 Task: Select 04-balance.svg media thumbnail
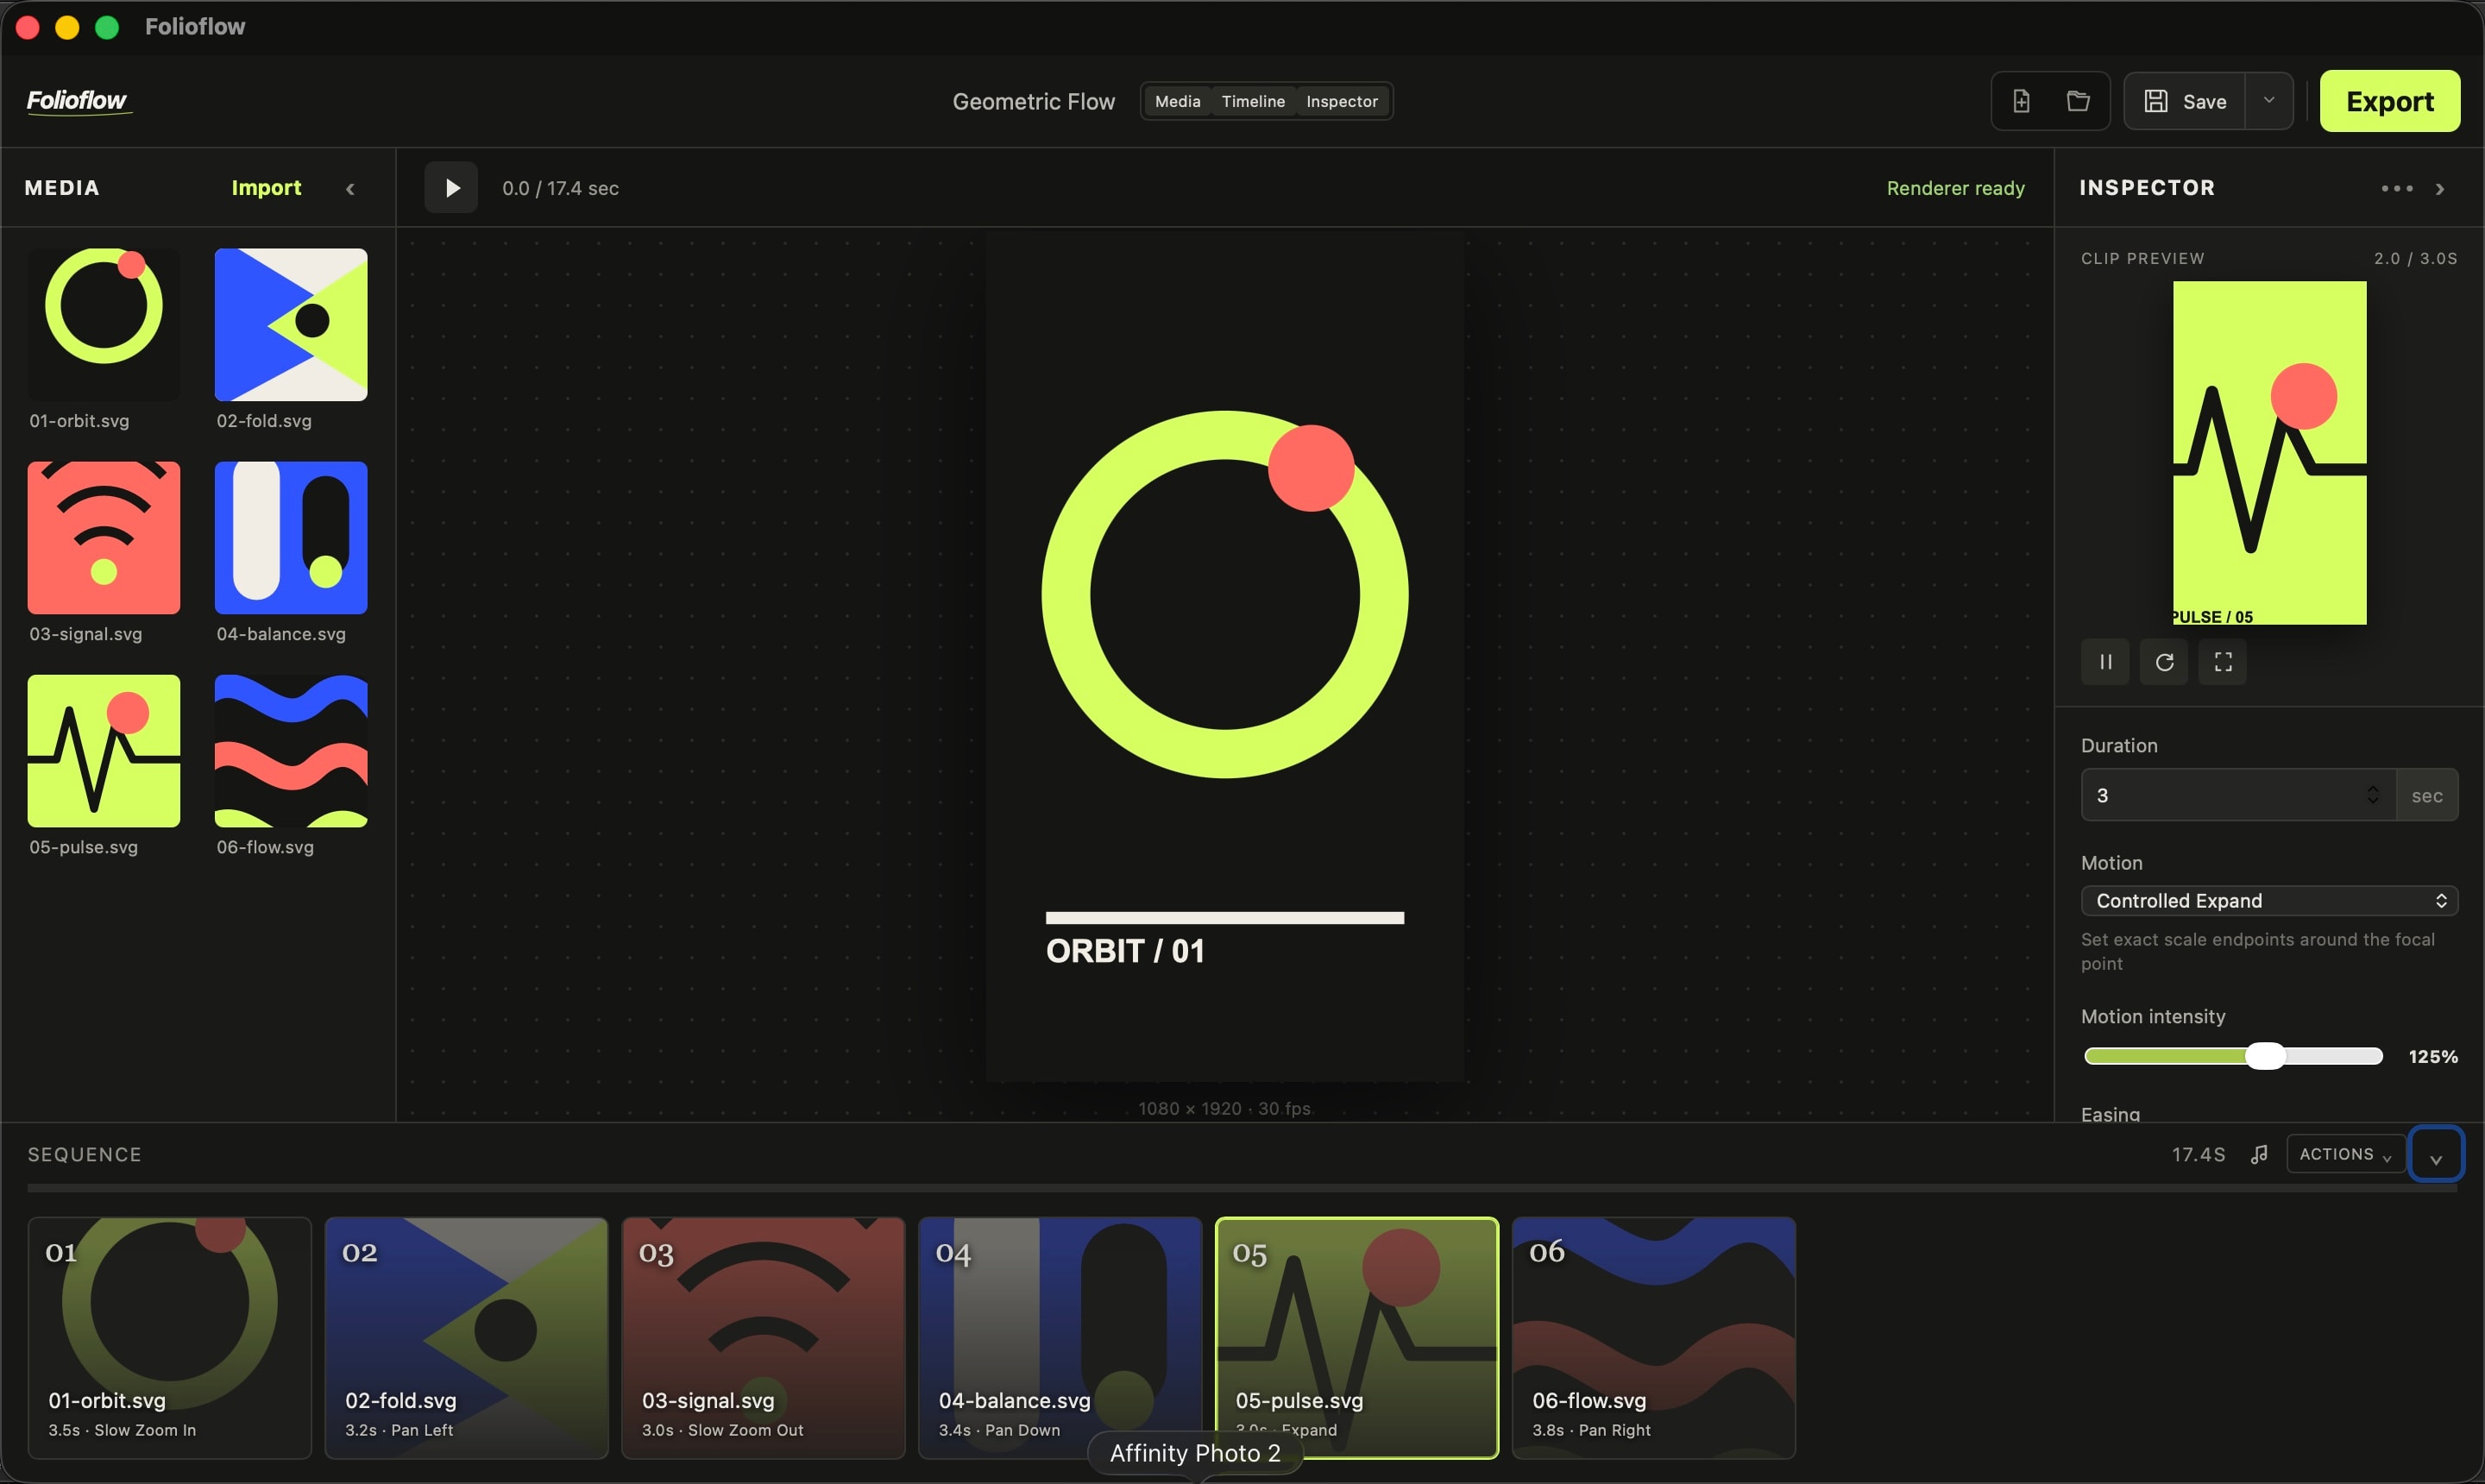click(291, 538)
